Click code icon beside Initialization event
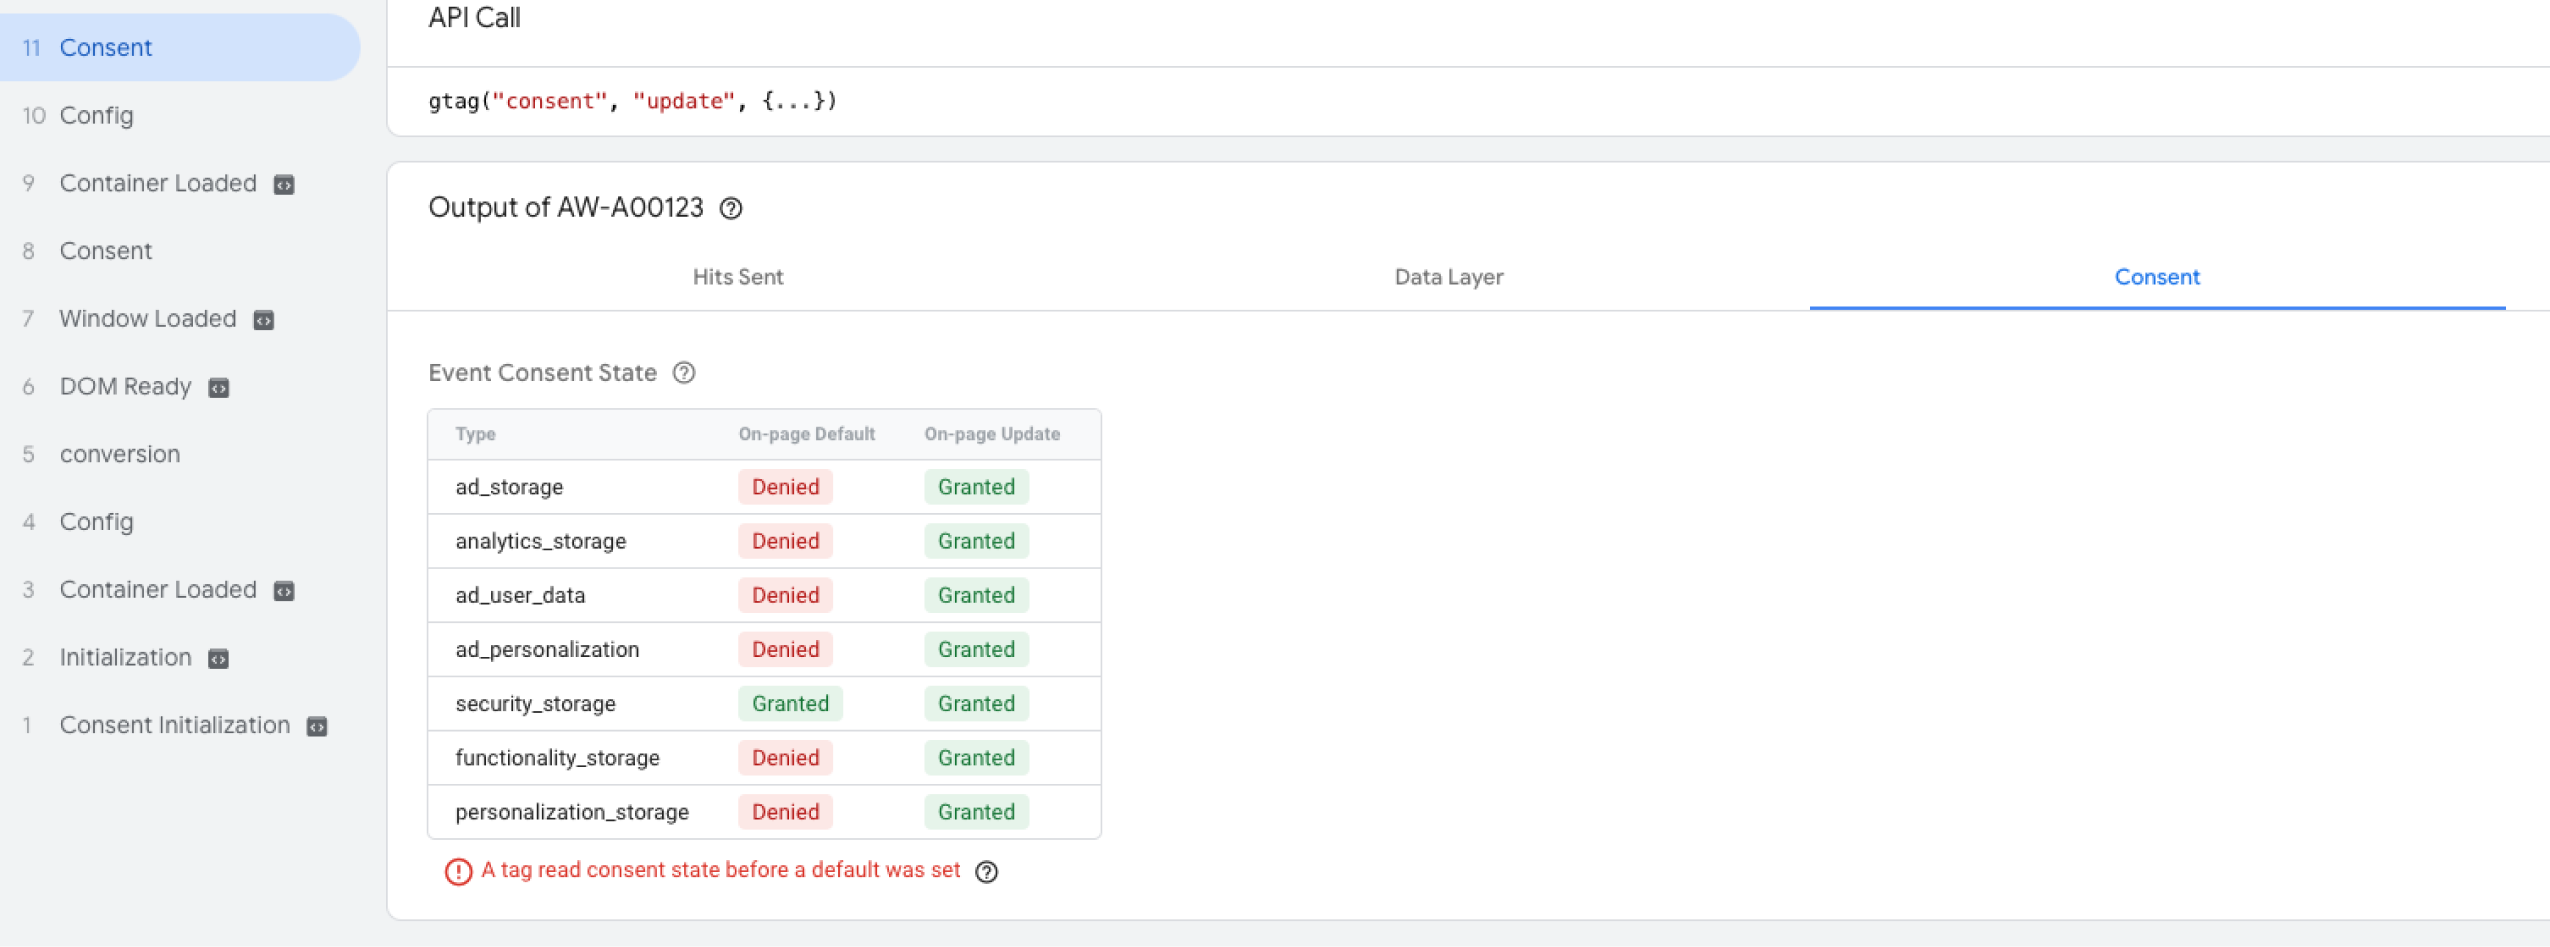The image size is (2550, 947). [x=218, y=659]
